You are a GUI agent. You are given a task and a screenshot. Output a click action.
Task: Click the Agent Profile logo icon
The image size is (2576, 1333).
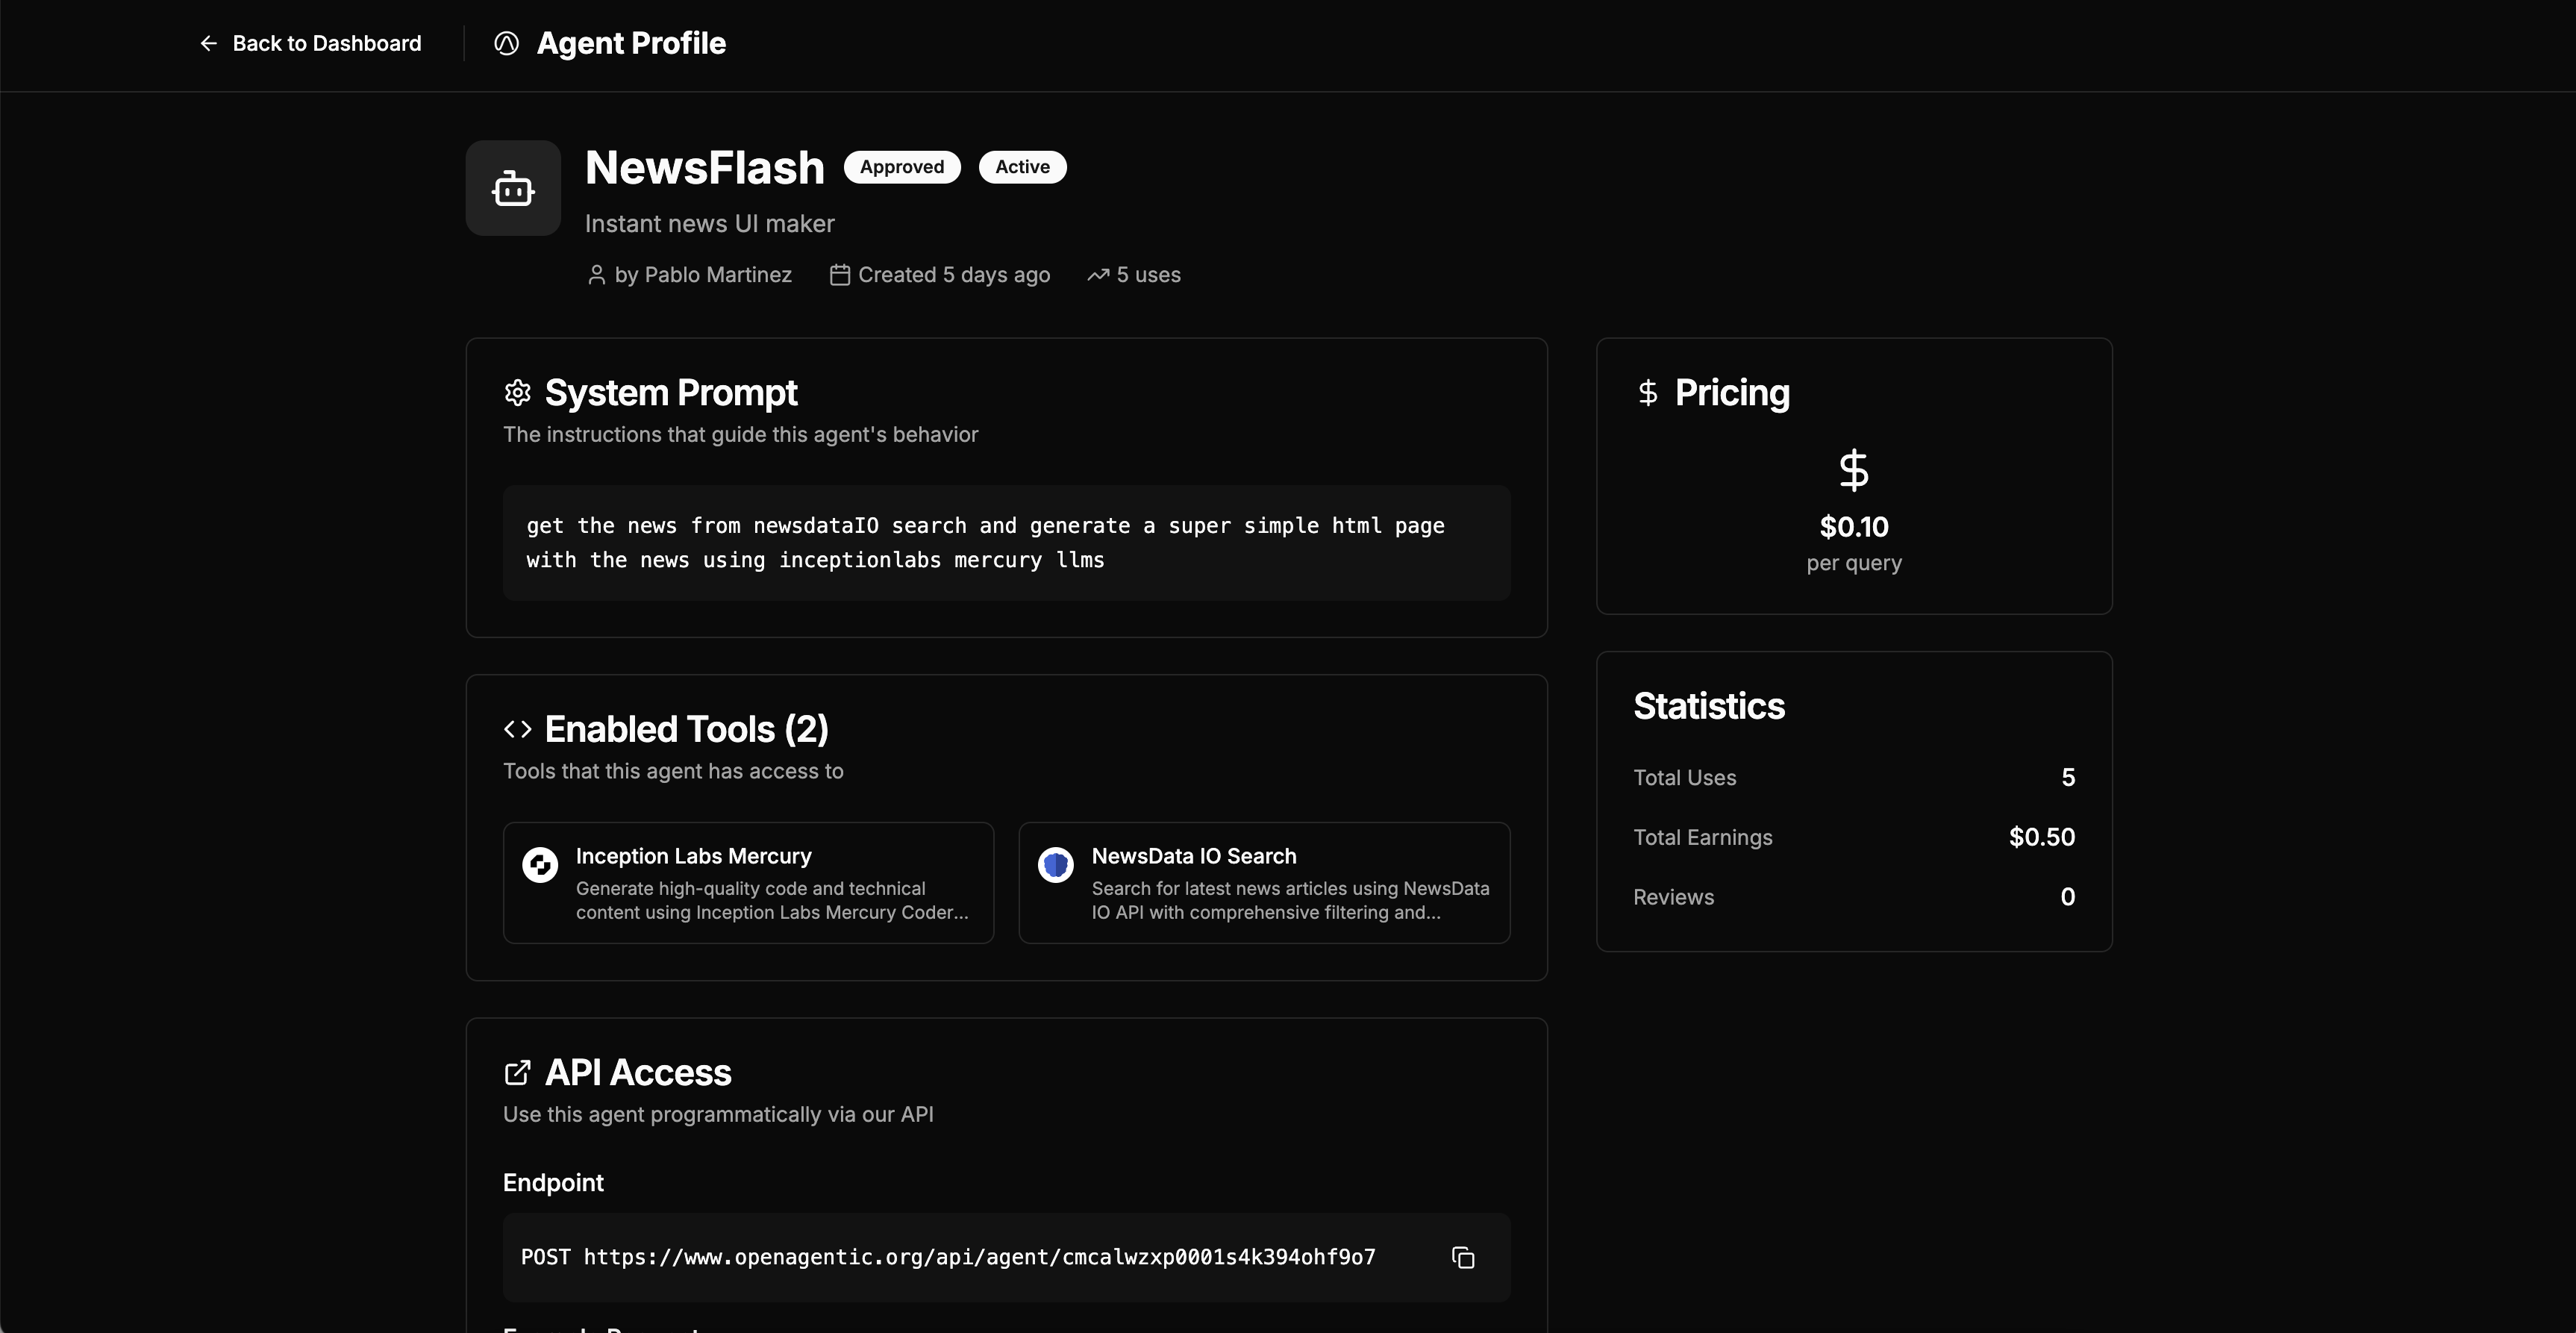507,43
